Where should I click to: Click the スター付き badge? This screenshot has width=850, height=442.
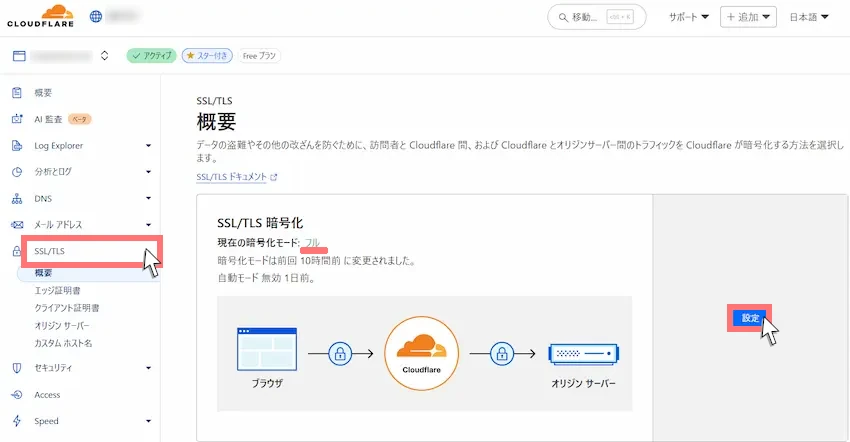(207, 55)
